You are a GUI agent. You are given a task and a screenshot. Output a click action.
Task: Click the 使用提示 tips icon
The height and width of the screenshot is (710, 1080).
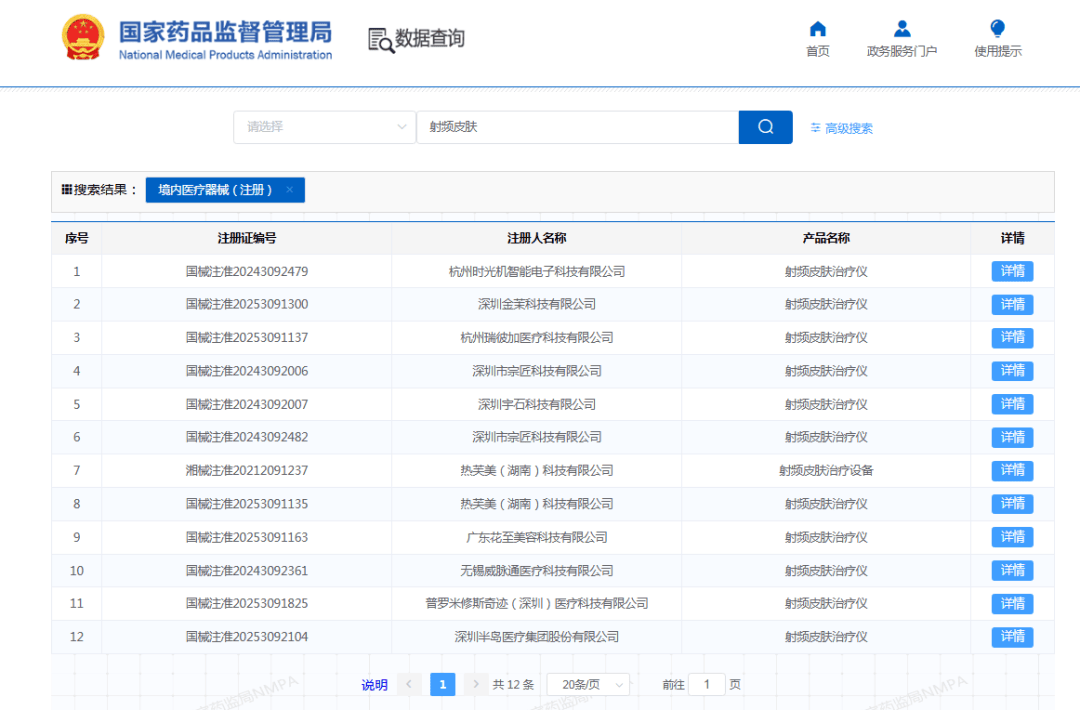click(x=997, y=28)
